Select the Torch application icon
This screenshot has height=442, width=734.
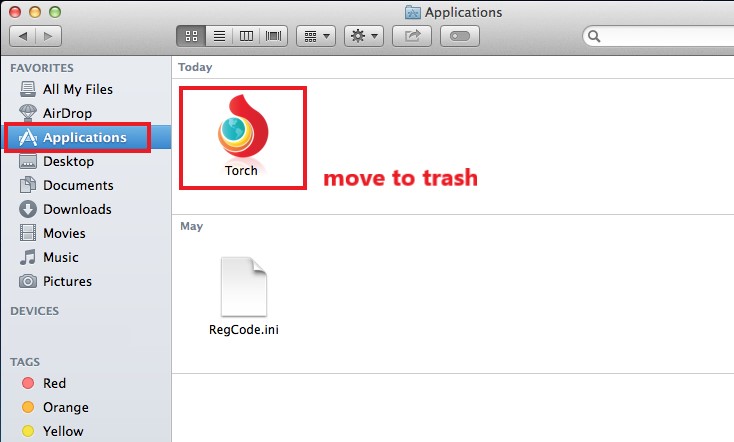[242, 126]
